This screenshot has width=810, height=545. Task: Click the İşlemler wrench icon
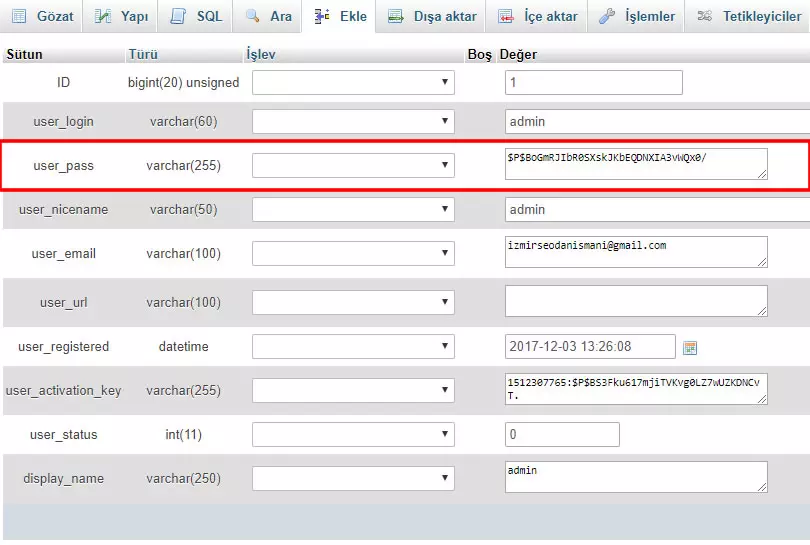pos(607,17)
